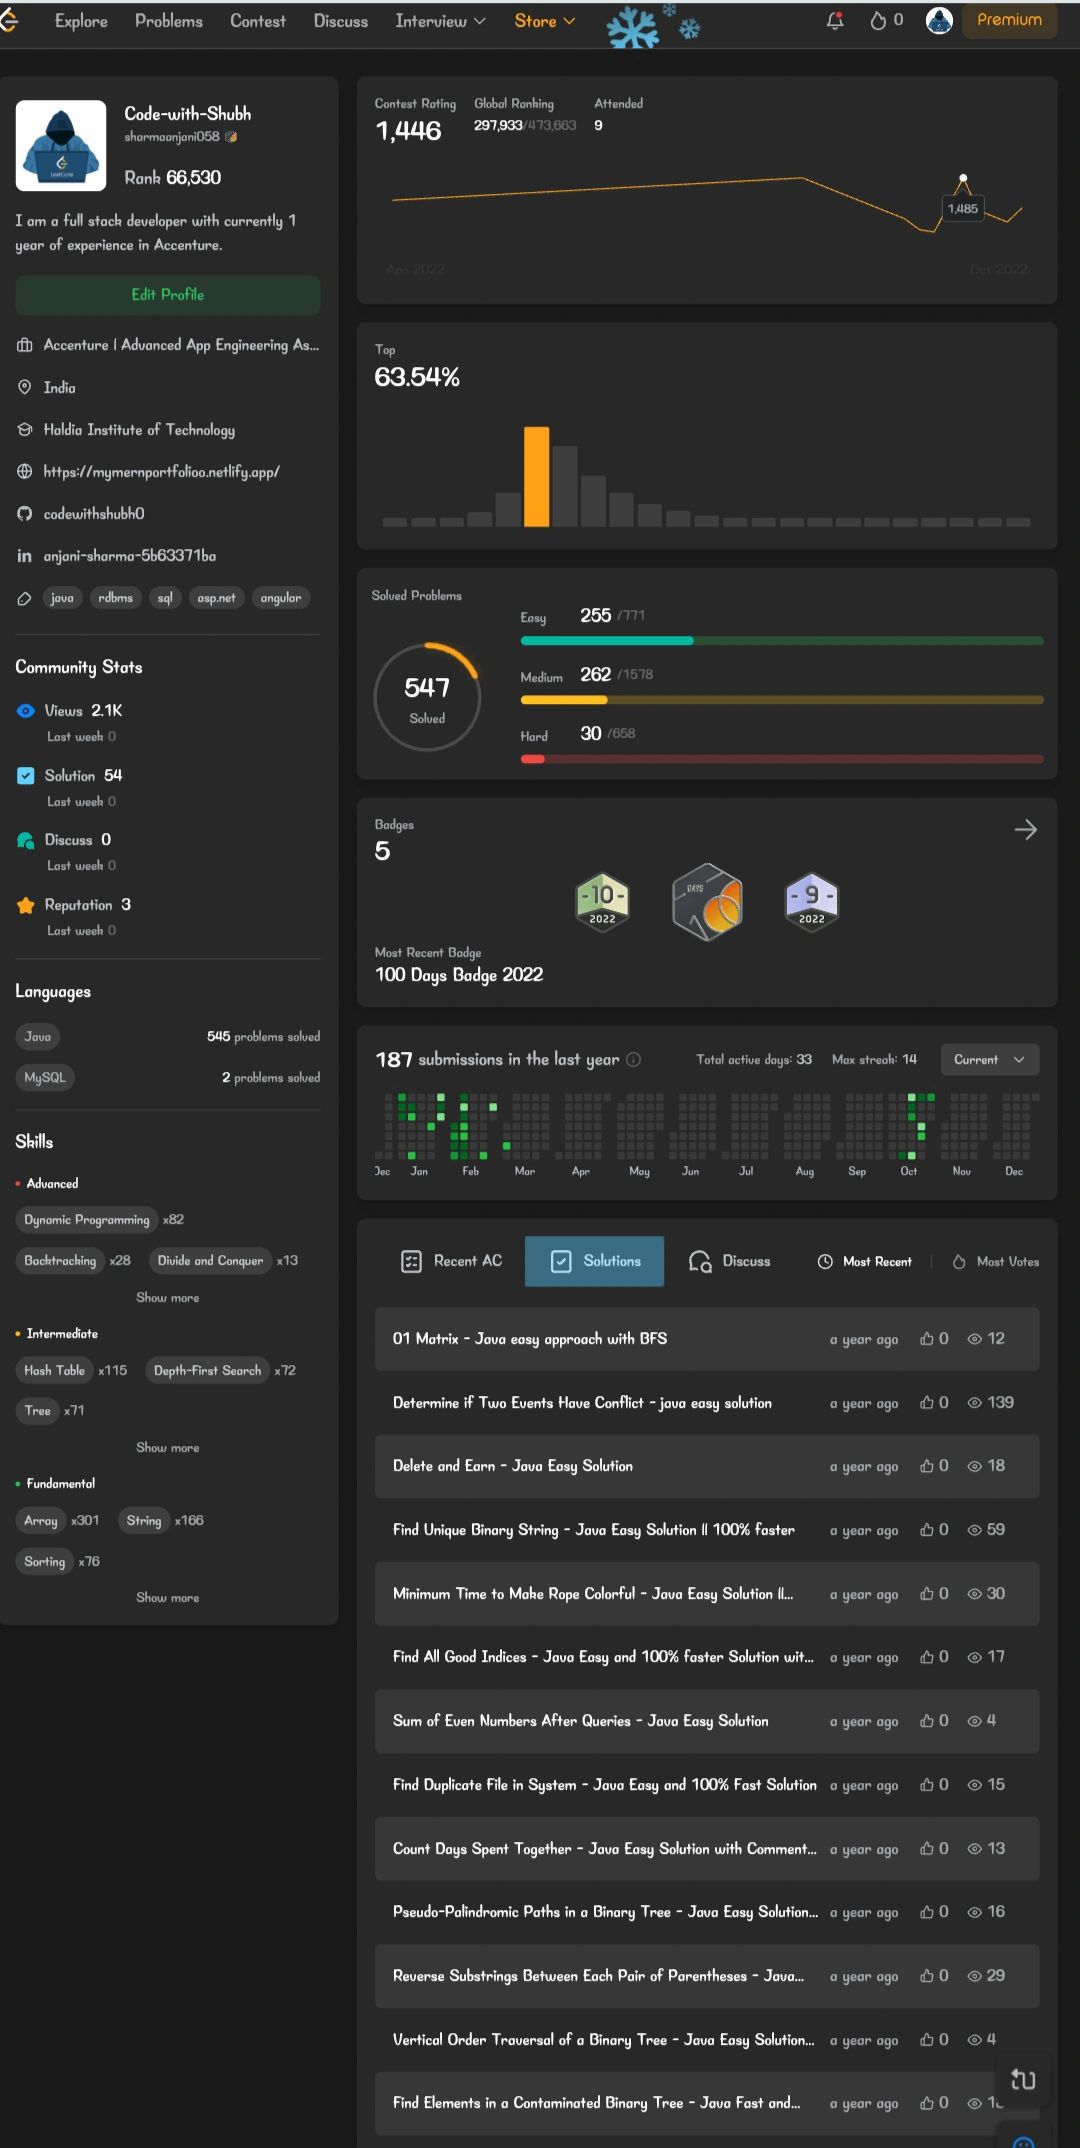
Task: Select the Dynamic Programming skill tag
Action: 87,1220
